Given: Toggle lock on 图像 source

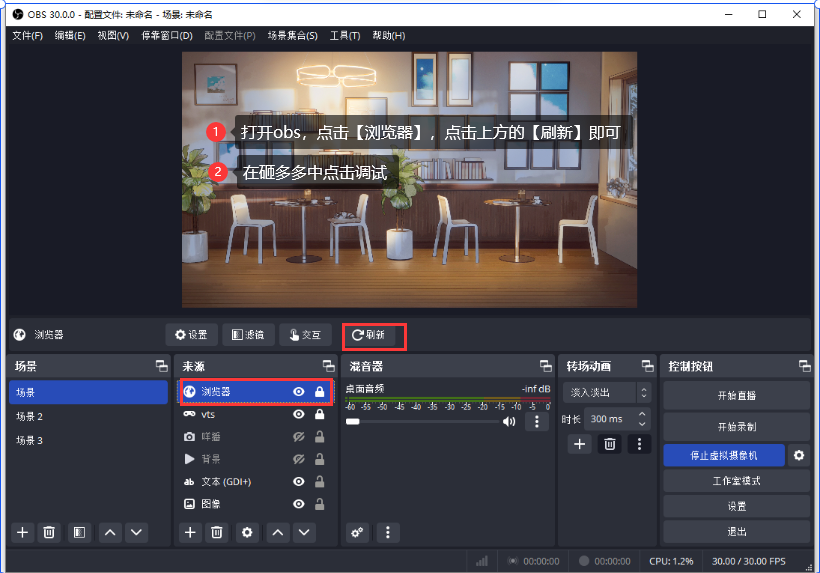Looking at the screenshot, I should pyautogui.click(x=320, y=504).
